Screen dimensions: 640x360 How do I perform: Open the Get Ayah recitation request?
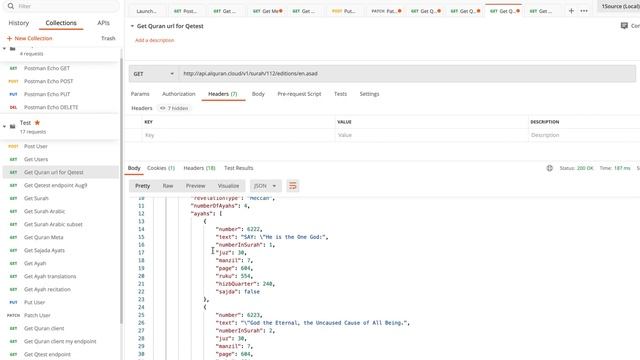coord(47,289)
